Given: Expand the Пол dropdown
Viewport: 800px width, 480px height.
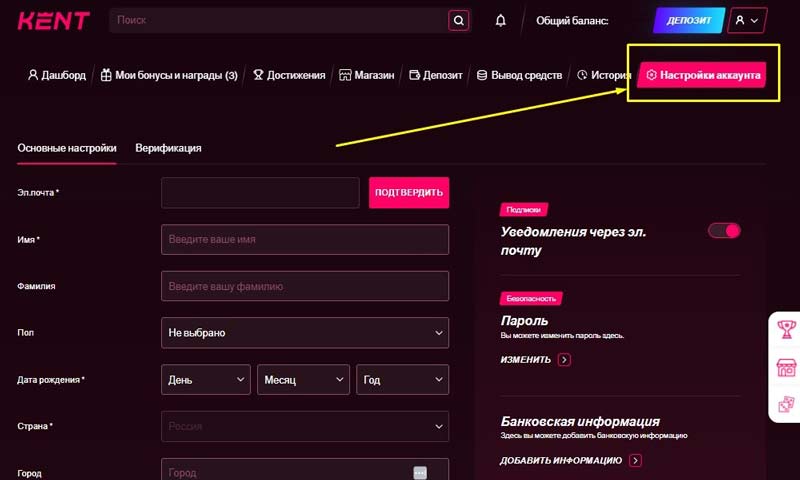Looking at the screenshot, I should click(x=304, y=332).
